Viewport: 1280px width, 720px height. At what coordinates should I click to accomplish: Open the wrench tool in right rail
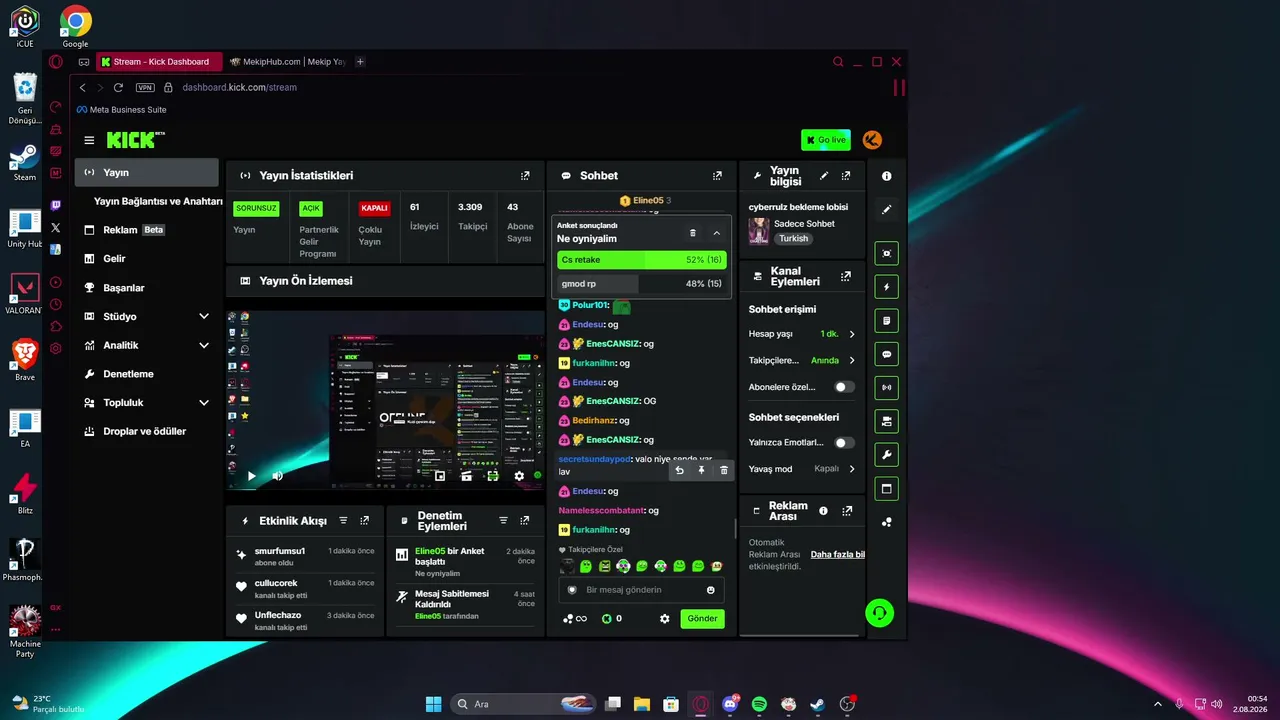click(x=886, y=456)
